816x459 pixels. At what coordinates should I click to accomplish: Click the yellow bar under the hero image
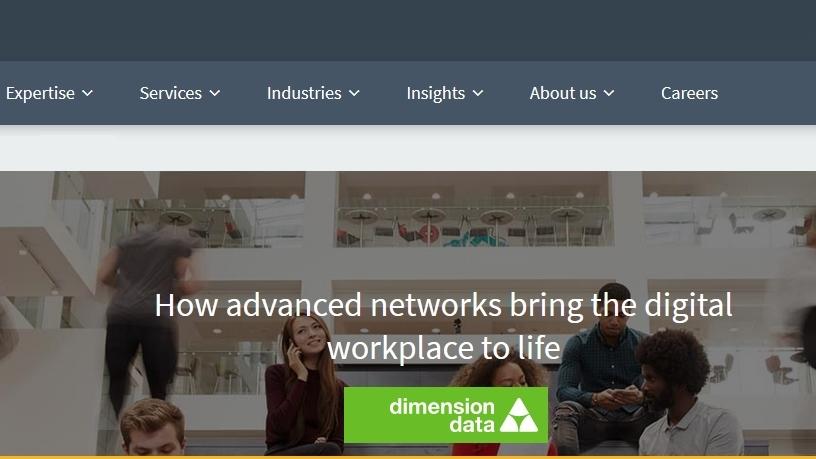click(408, 457)
